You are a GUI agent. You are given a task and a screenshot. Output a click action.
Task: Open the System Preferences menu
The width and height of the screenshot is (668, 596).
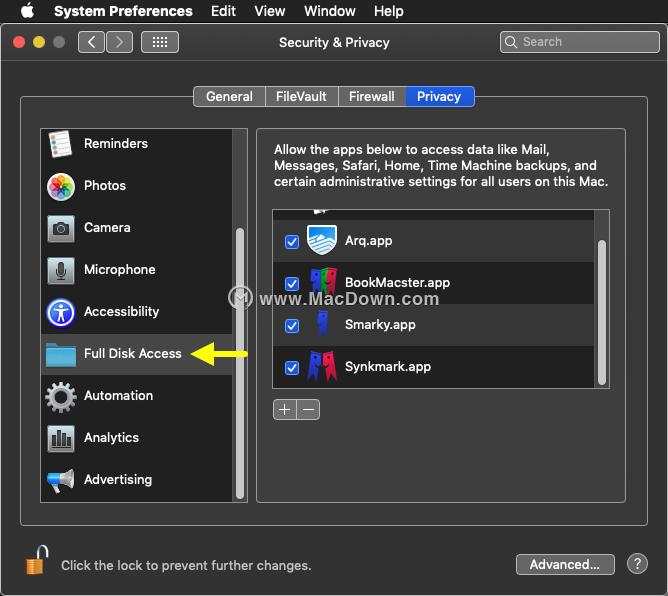click(123, 11)
